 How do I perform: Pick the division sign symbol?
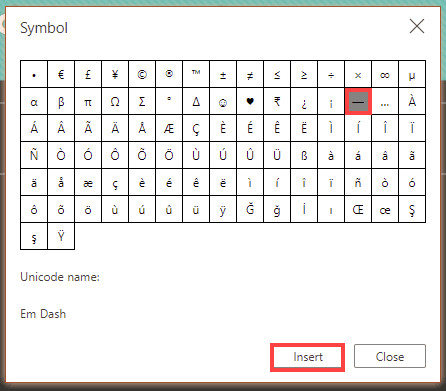point(331,74)
